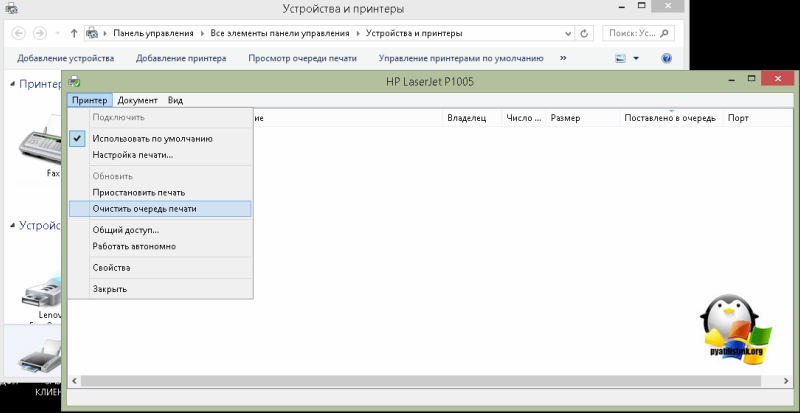Screen dimensions: 800x413
Task: Open the help question mark icon
Action: (666, 59)
